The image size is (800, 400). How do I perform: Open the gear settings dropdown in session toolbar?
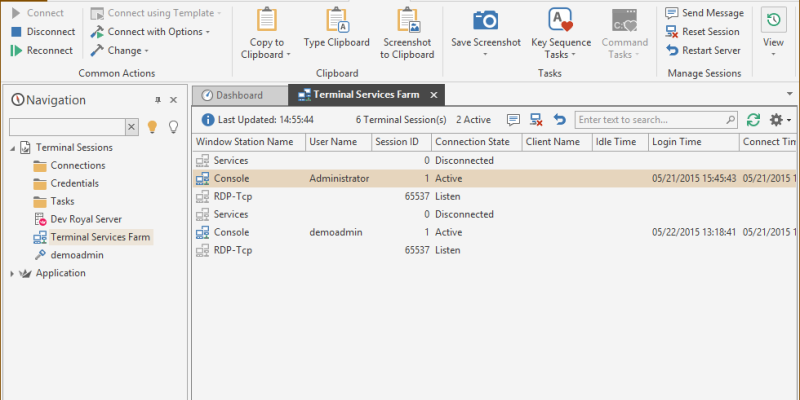pyautogui.click(x=779, y=120)
